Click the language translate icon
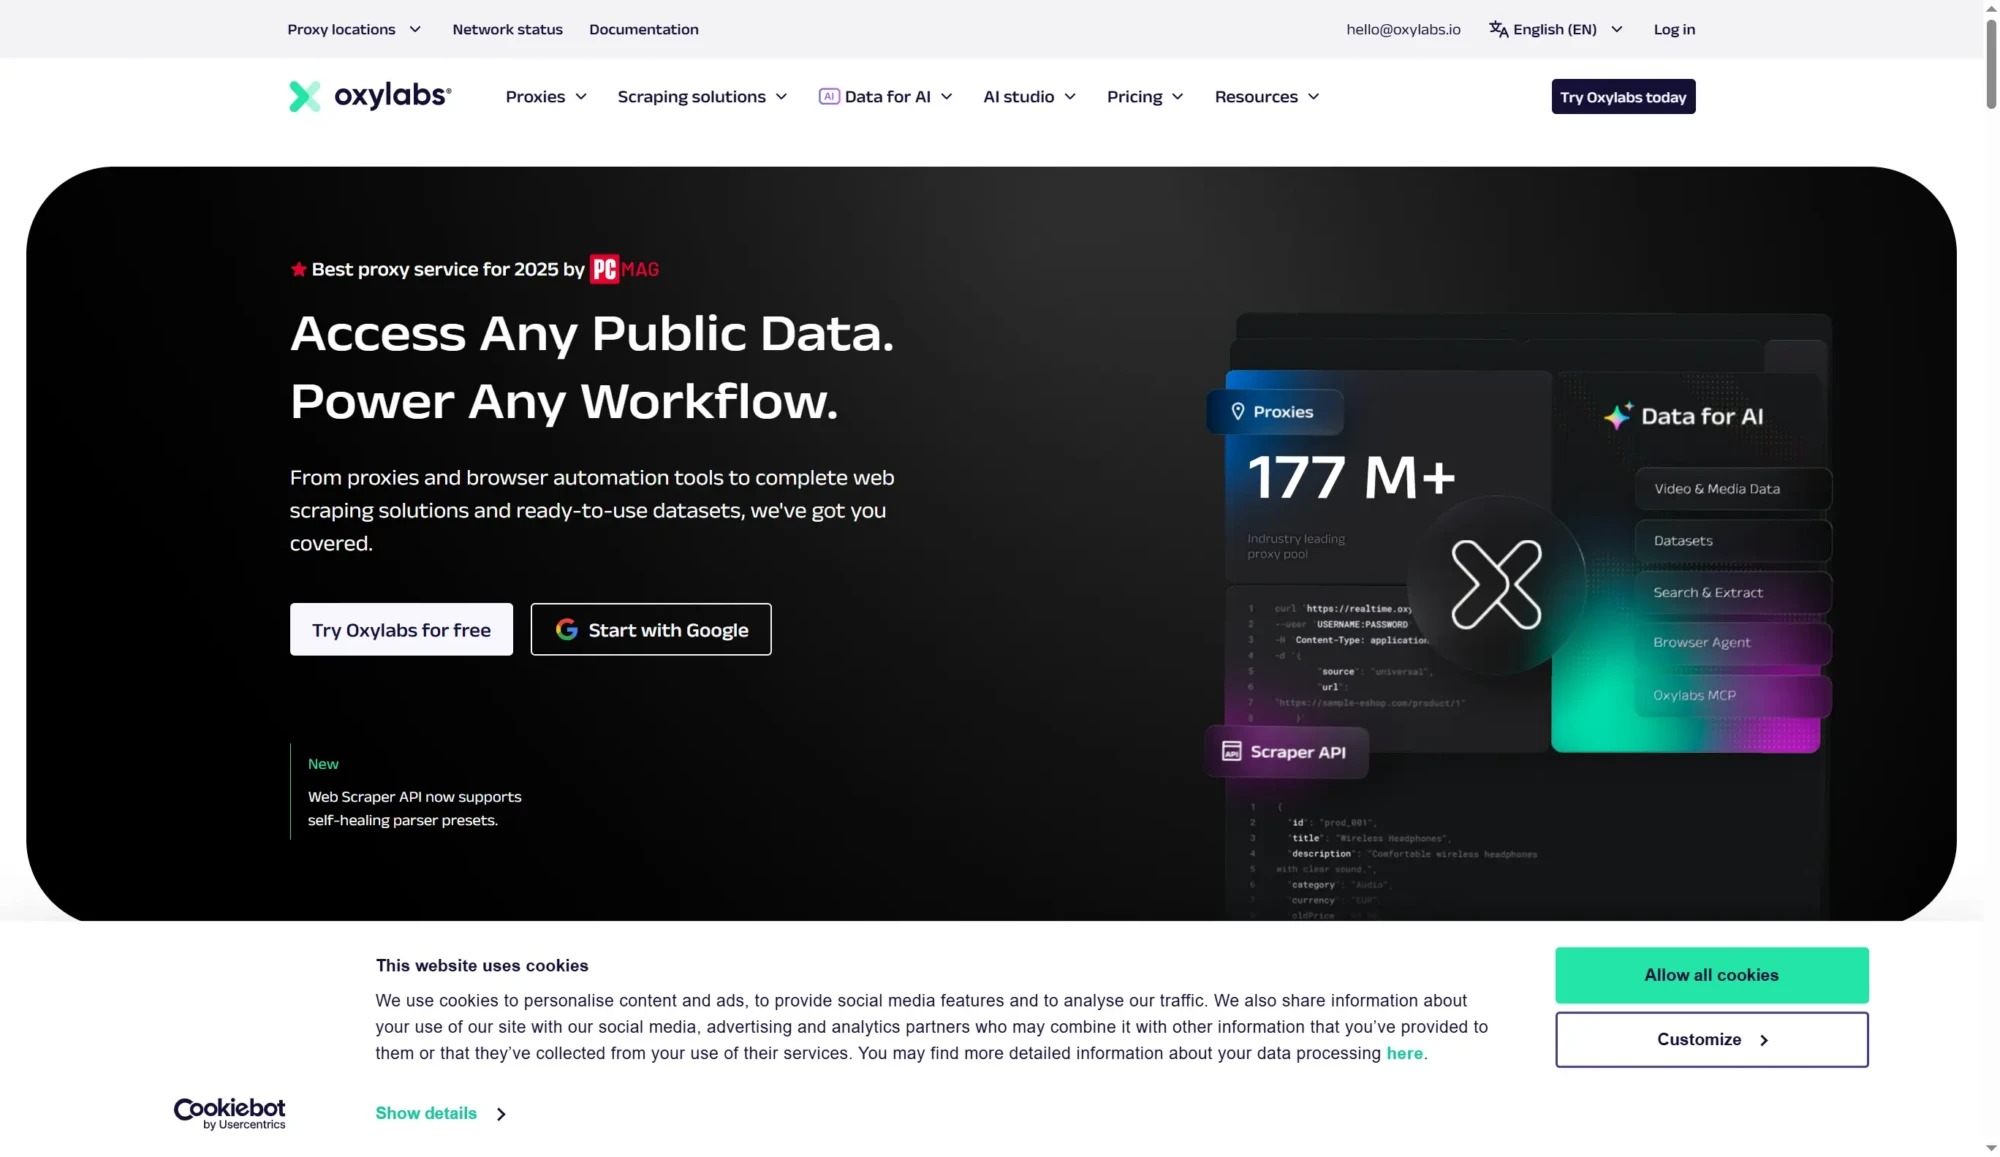The image size is (2000, 1157). pos(1498,29)
